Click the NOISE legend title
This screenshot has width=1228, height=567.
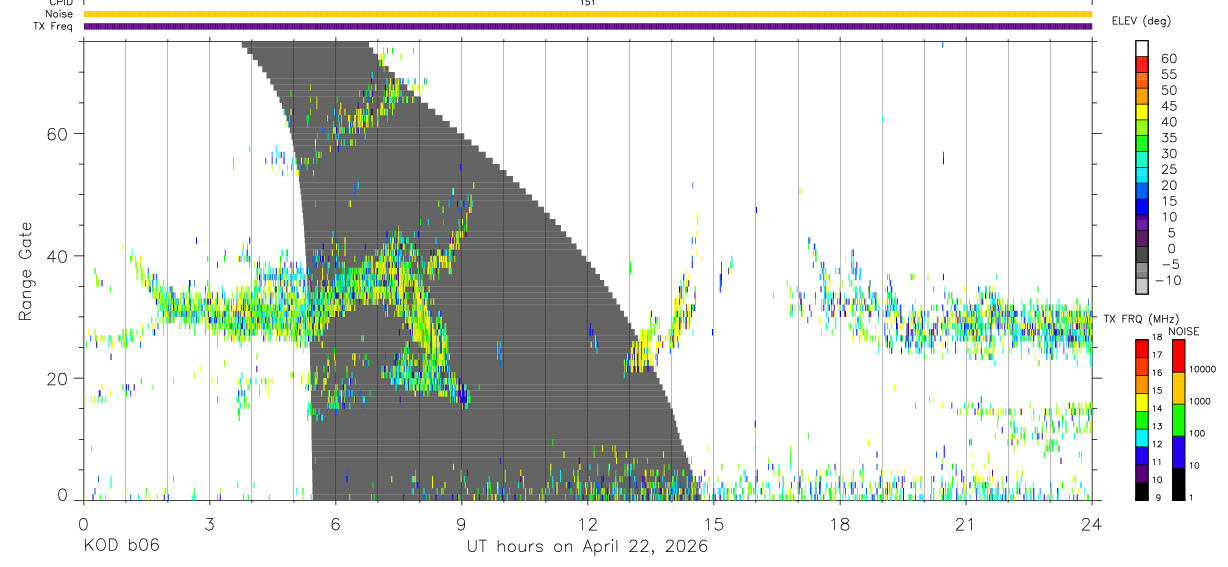[1185, 331]
